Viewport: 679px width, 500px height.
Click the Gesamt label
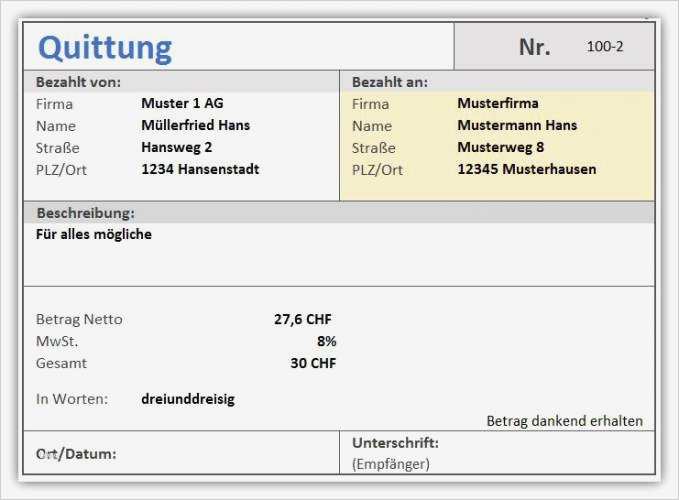pos(61,363)
